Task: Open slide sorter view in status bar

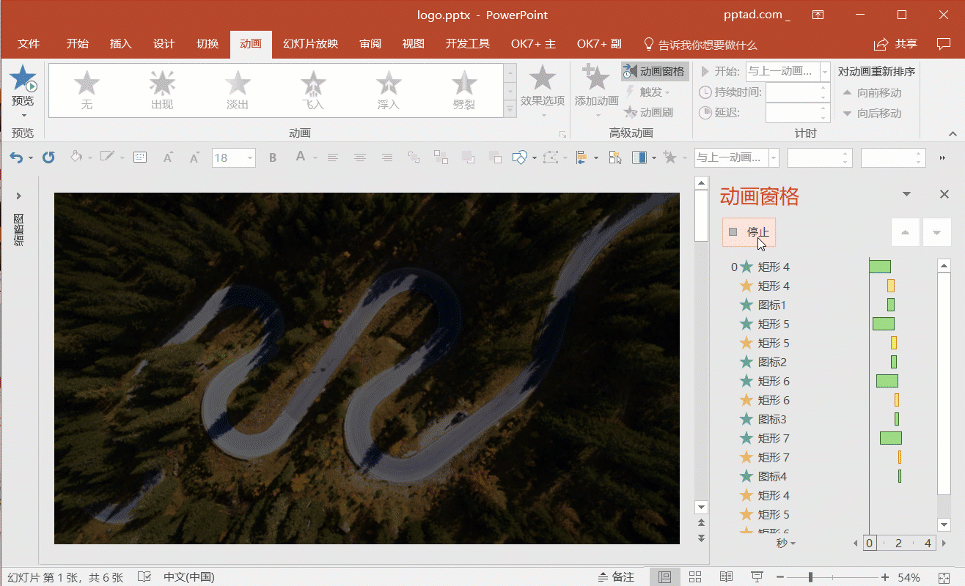Action: tap(695, 577)
